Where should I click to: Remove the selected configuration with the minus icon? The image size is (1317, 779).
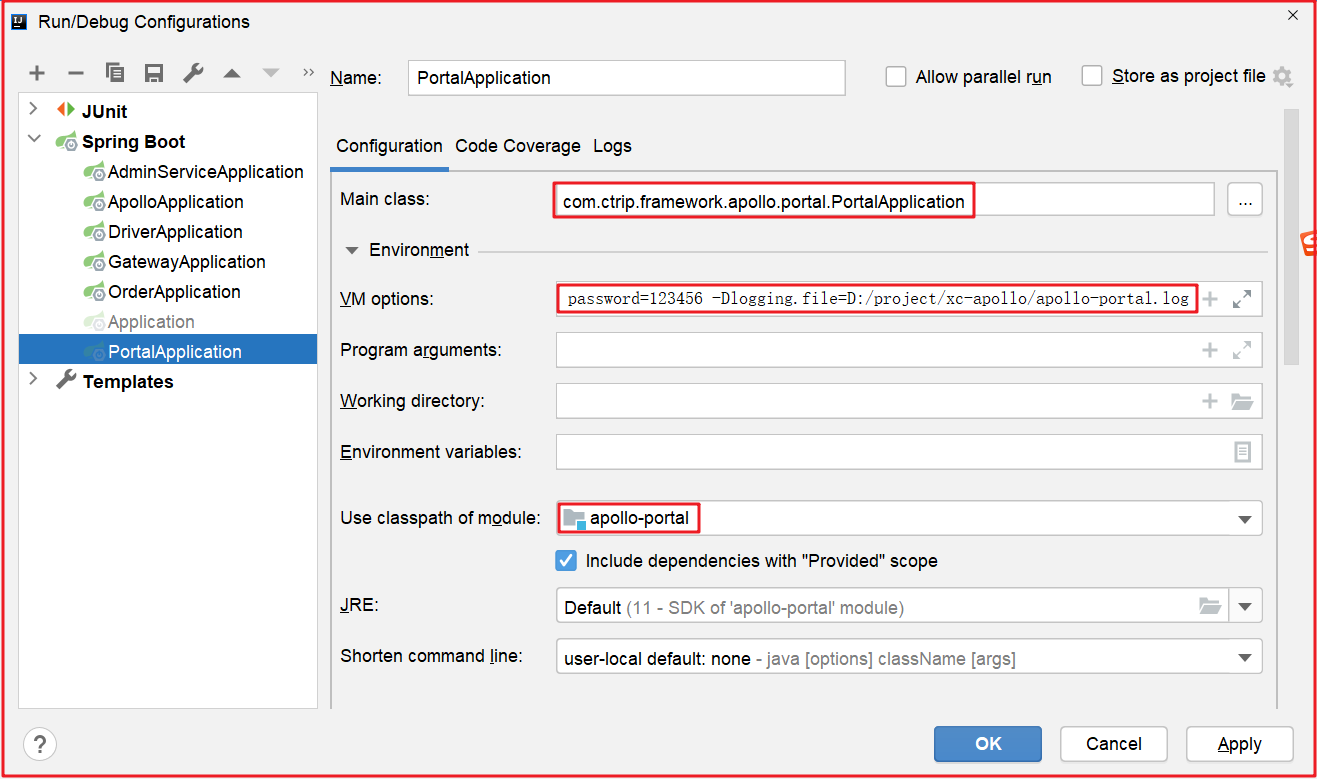(76, 73)
